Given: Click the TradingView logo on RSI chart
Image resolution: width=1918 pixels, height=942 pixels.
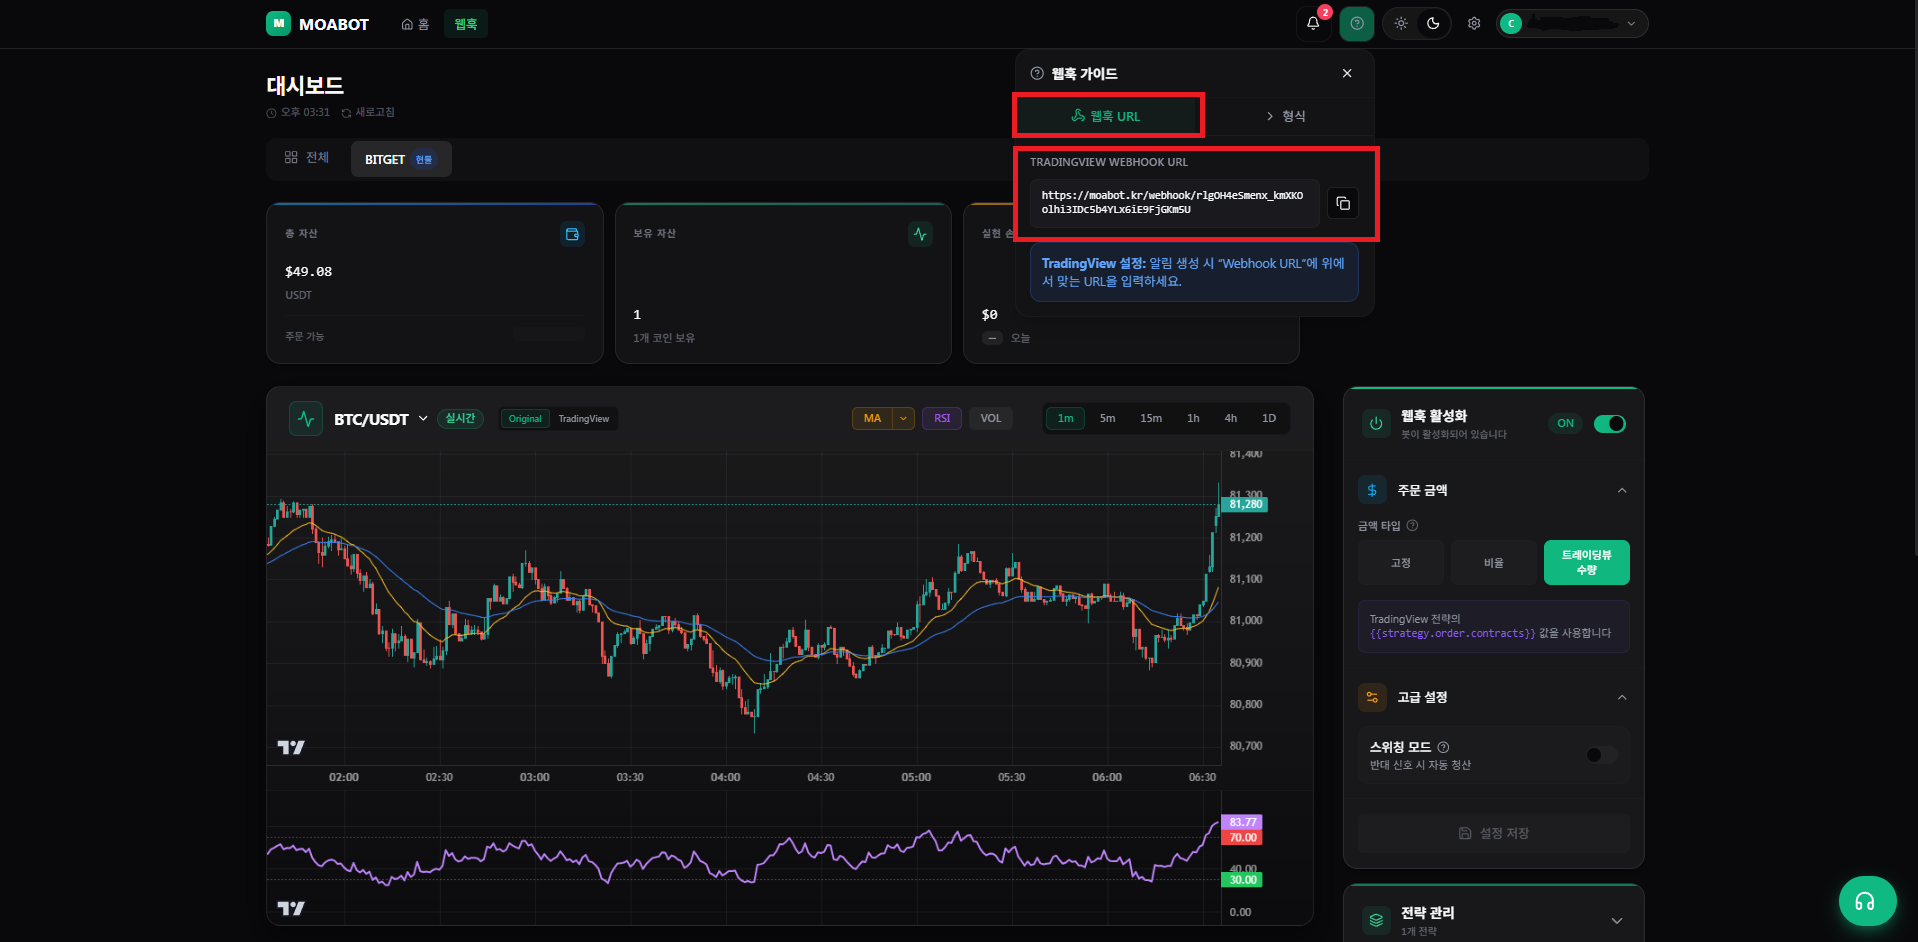Looking at the screenshot, I should click(291, 908).
